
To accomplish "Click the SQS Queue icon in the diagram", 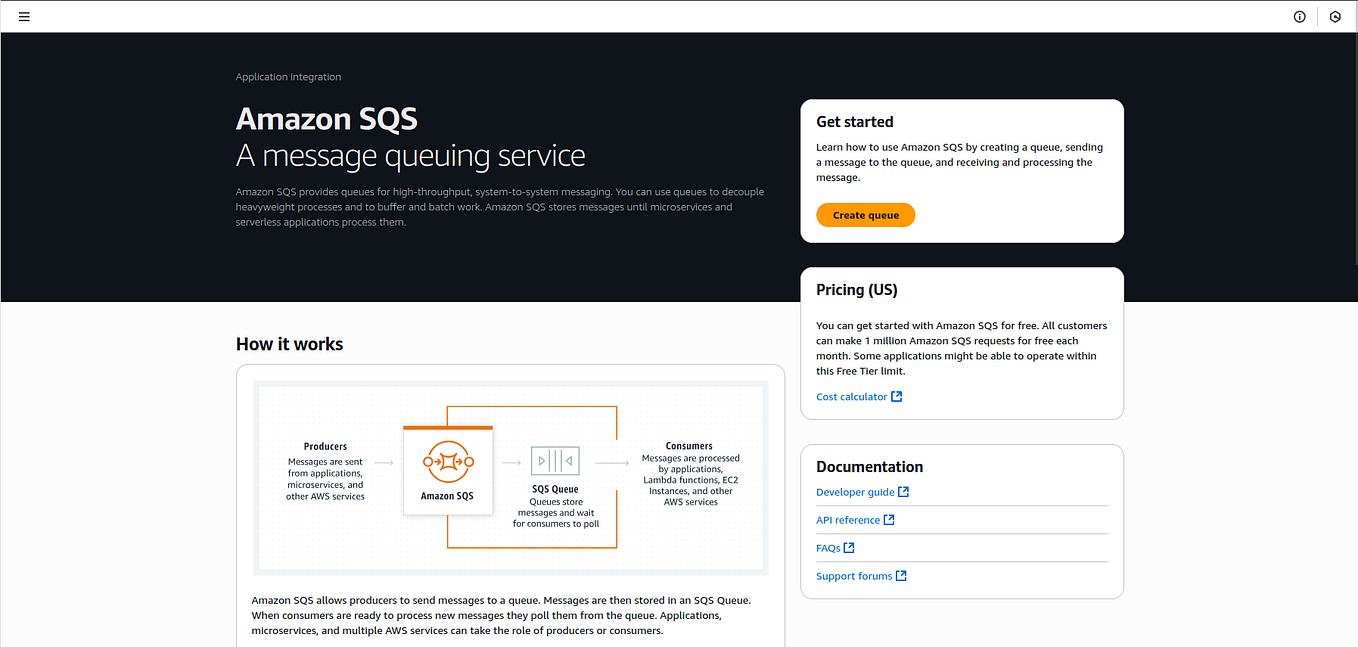I will tap(555, 461).
